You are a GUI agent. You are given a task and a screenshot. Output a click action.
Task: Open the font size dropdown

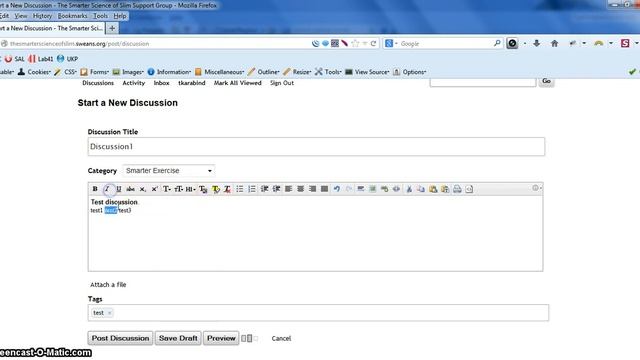click(178, 189)
